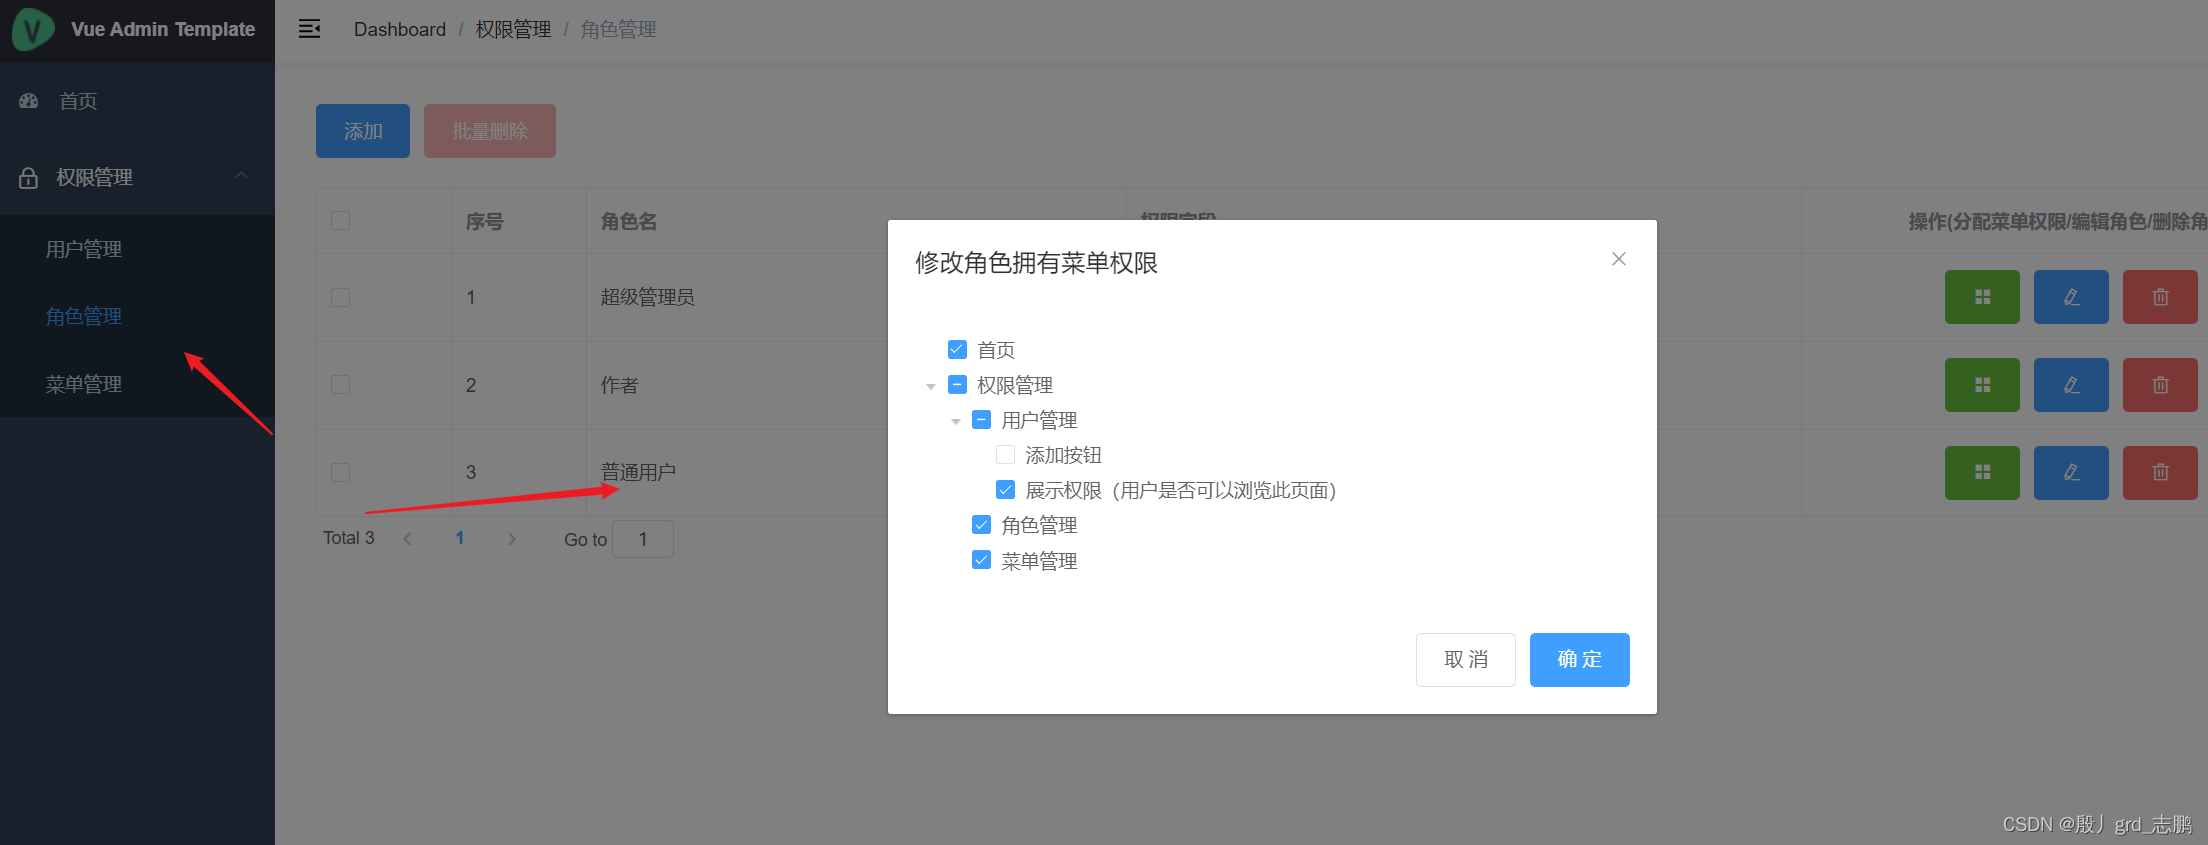Close the 修改角色拥有菜单权限 dialog
Viewport: 2208px width, 845px height.
1619,259
